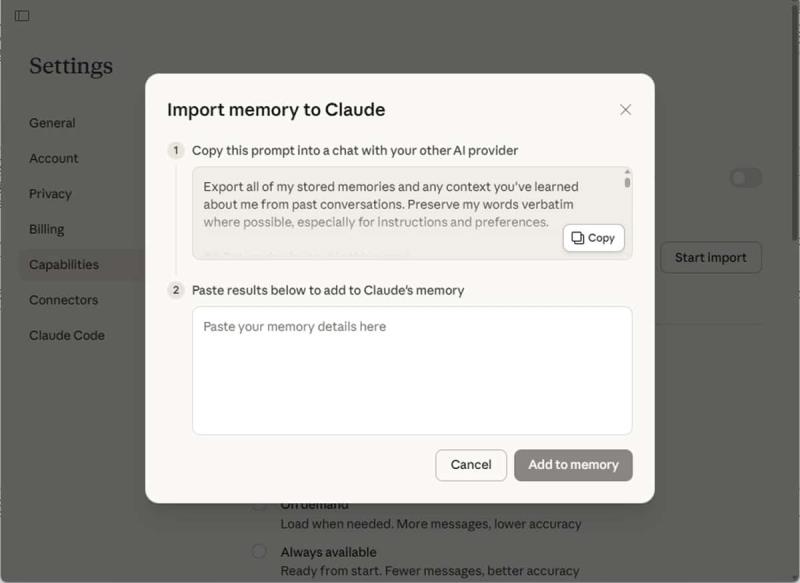
Task: Toggle the sidebar panel icon
Action: click(x=22, y=16)
